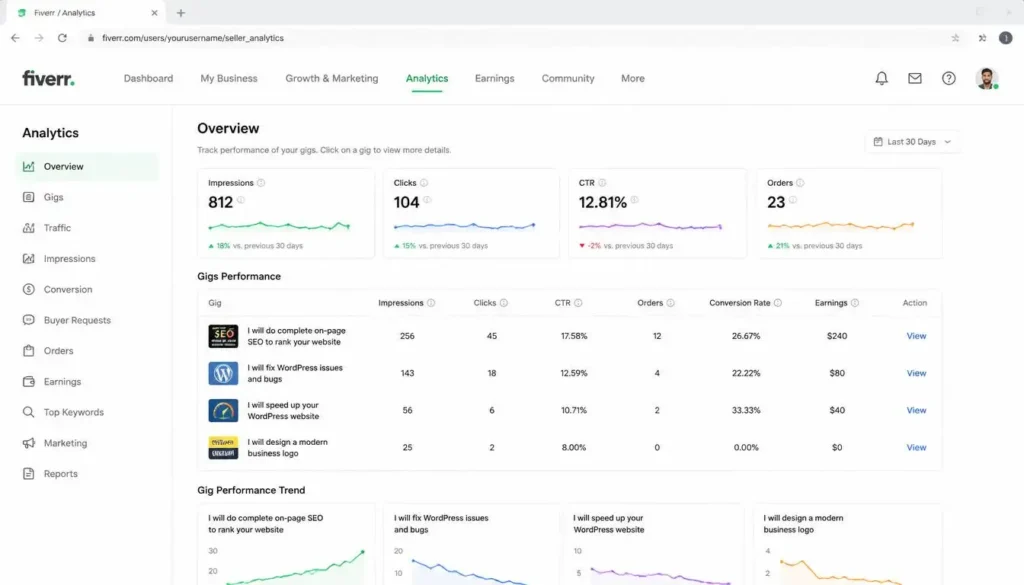Click View for the business logo gig
Screen dimensions: 1024x585
(x=916, y=447)
